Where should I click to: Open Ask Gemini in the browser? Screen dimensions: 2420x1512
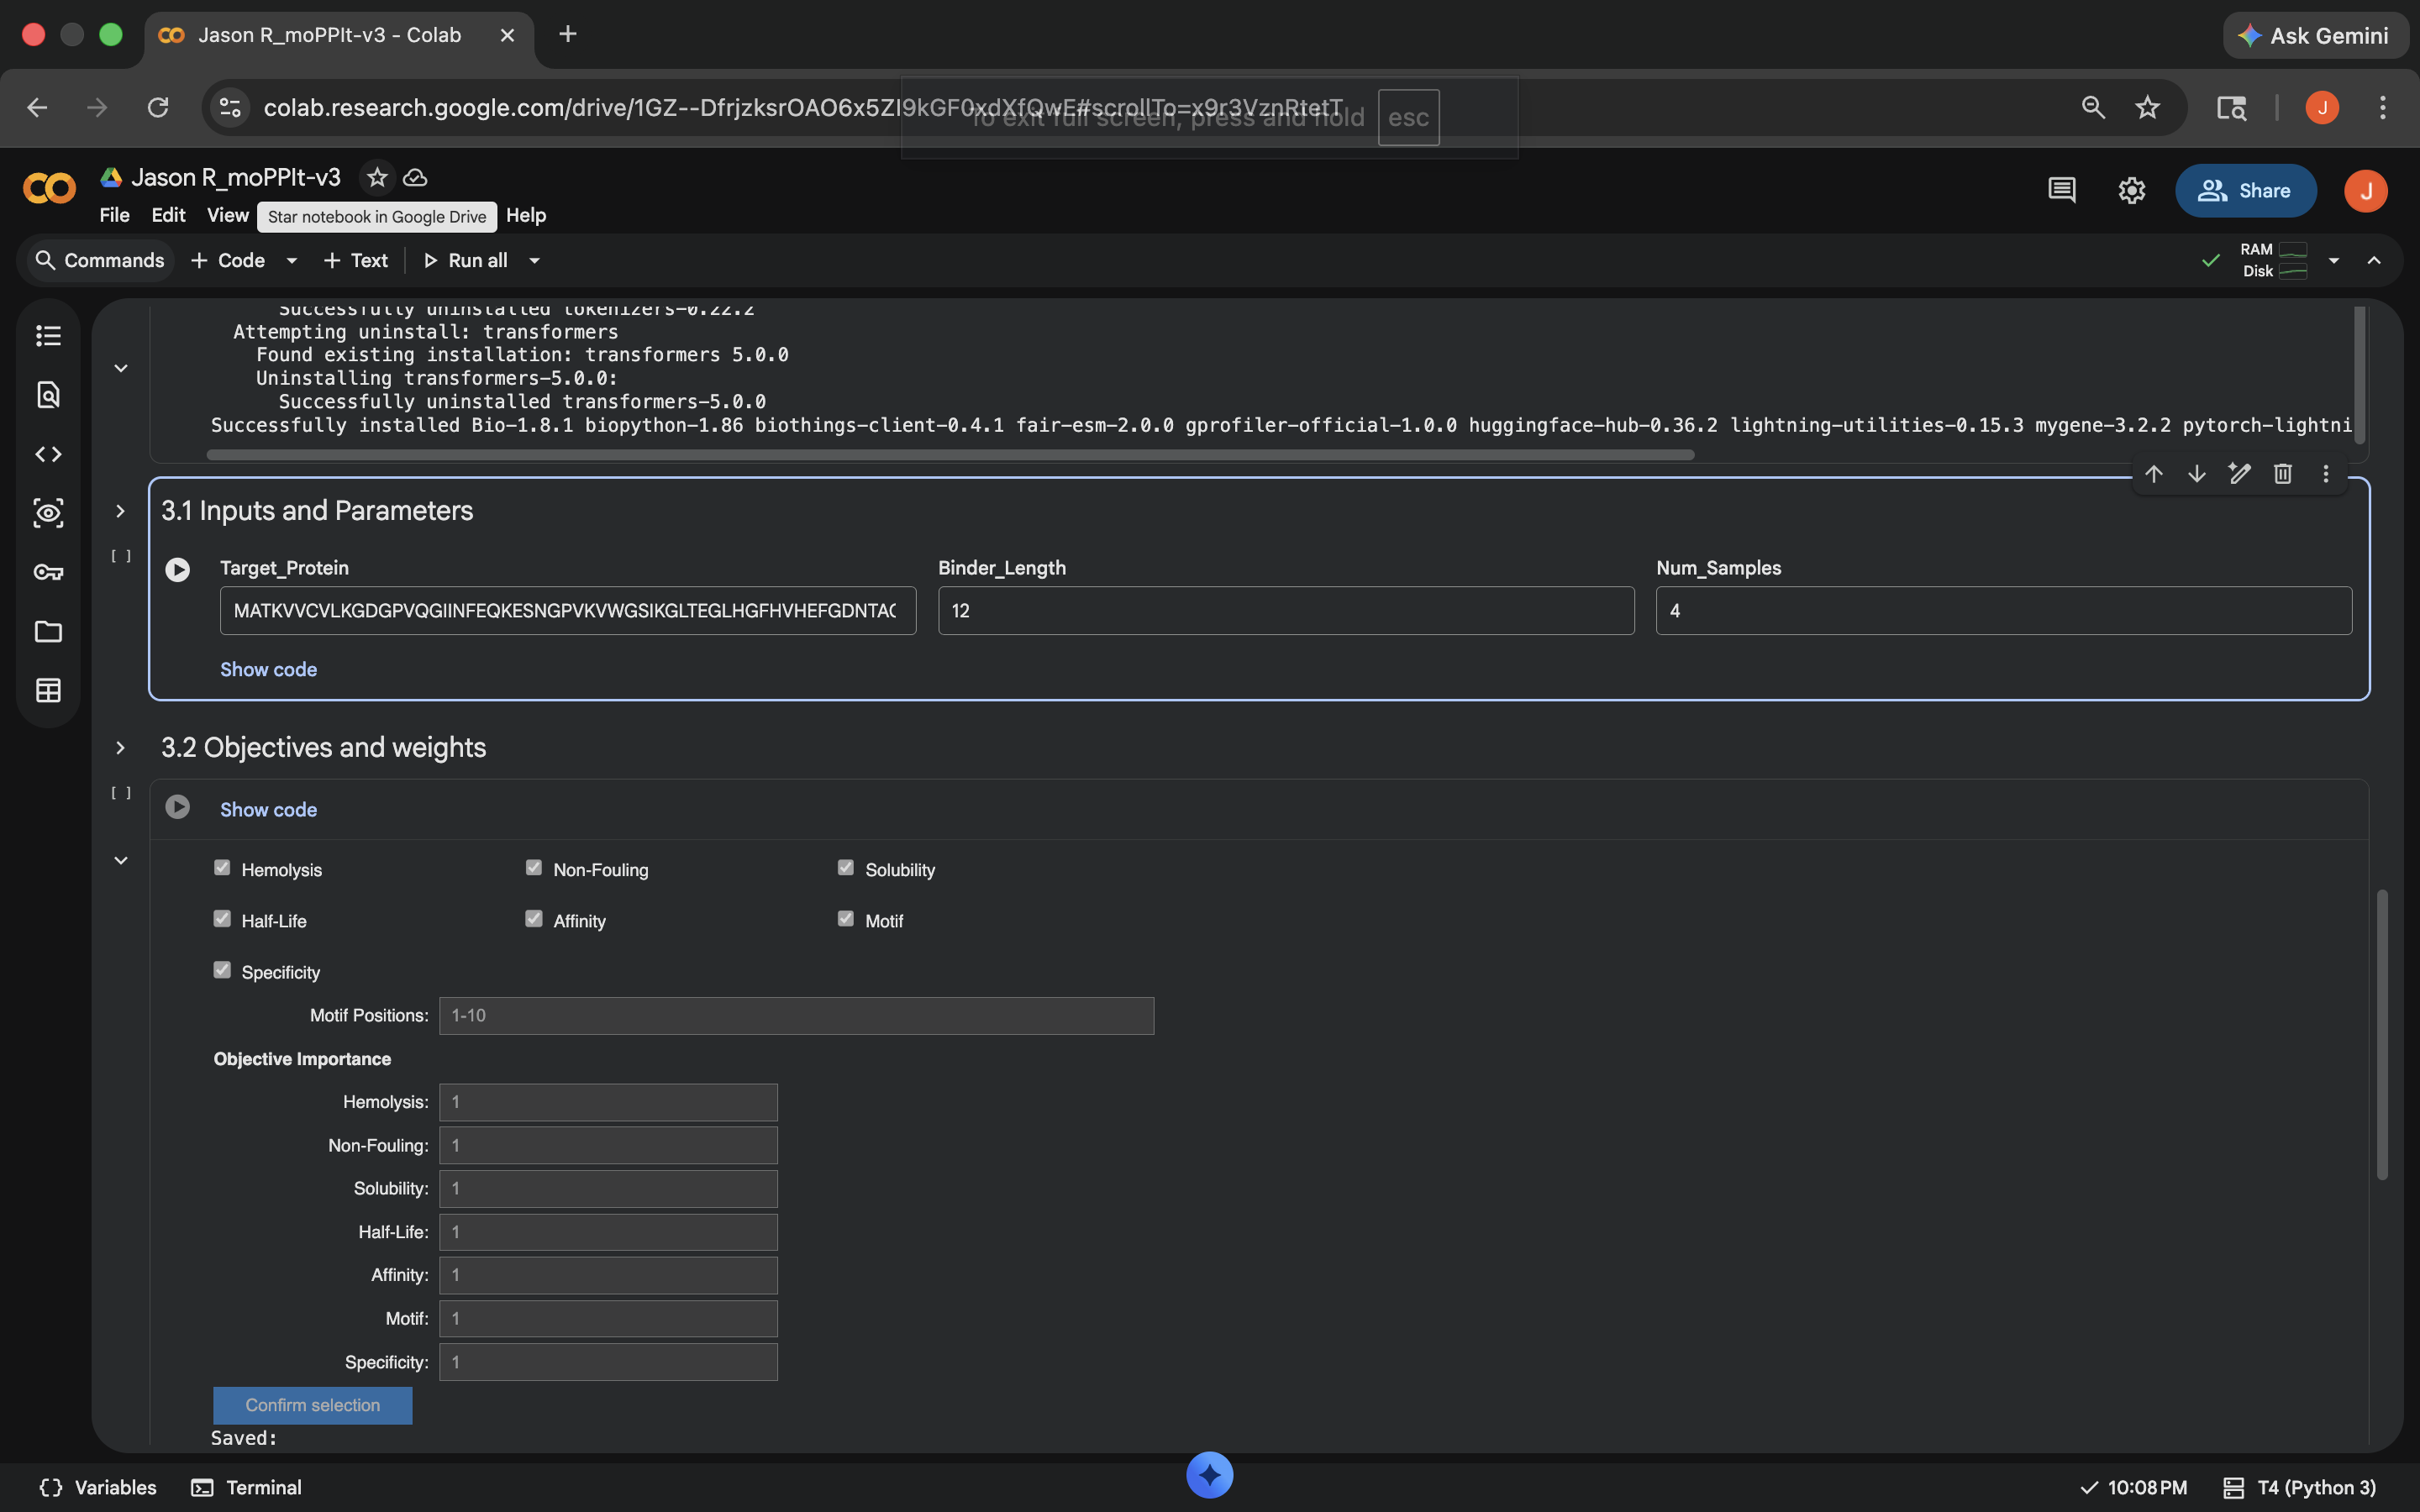[x=2315, y=35]
